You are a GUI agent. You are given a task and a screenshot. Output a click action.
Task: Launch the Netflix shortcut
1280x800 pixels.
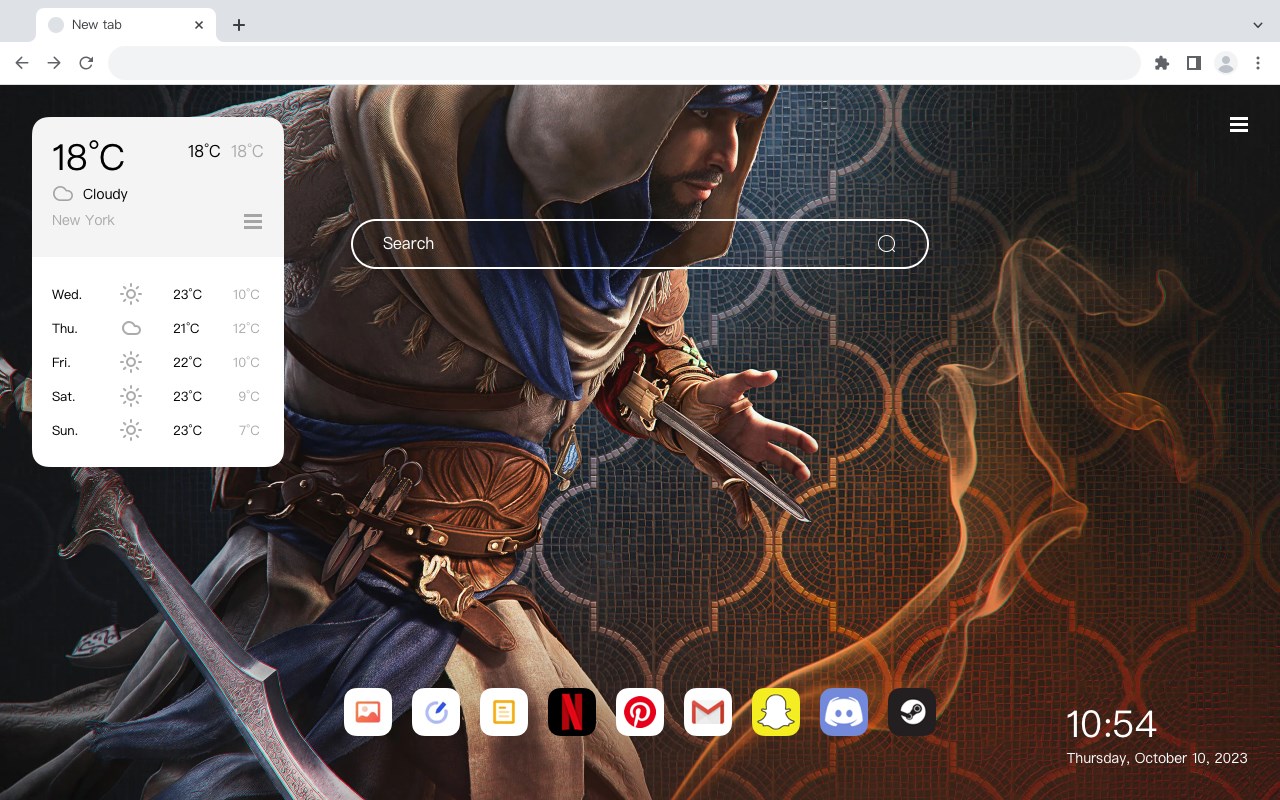(x=572, y=712)
